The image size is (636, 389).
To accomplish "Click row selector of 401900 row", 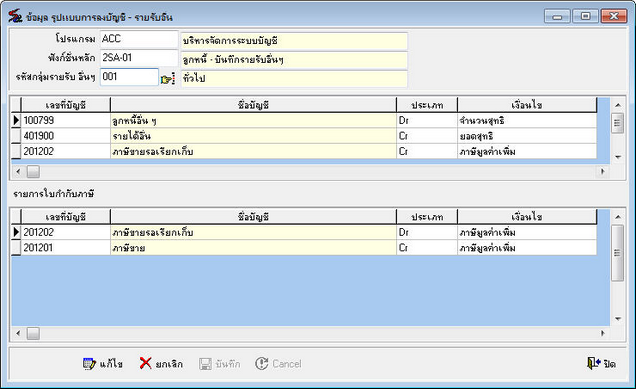I will pos(16,136).
